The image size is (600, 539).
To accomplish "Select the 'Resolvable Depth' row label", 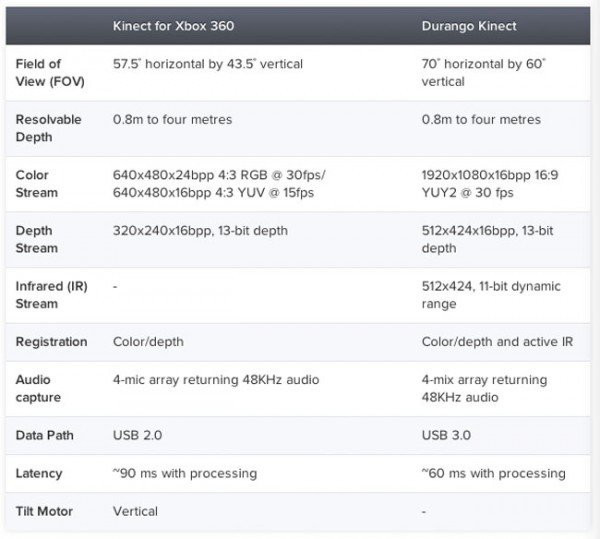I will (x=48, y=128).
